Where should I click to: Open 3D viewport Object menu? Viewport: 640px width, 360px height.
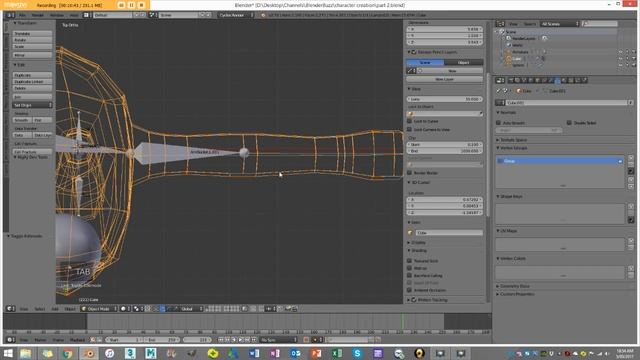(x=70, y=309)
